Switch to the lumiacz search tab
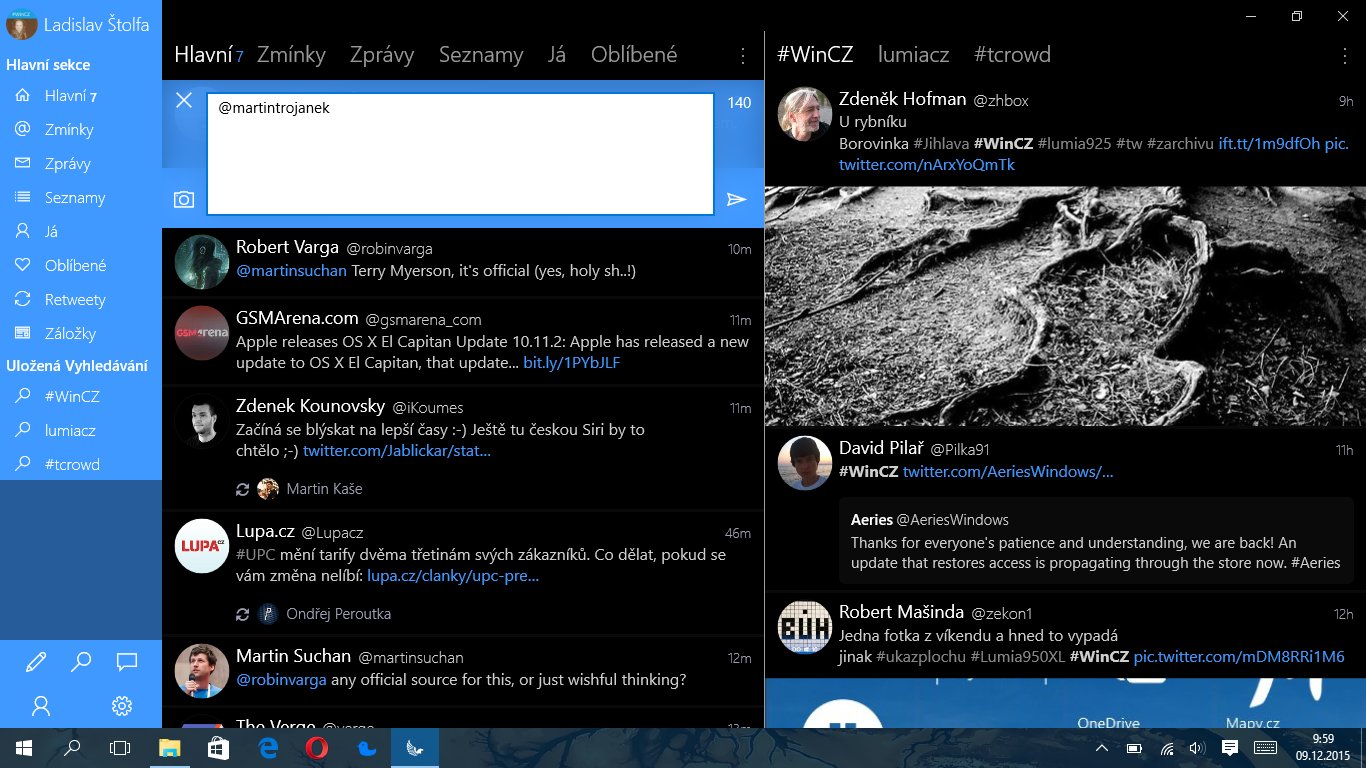Screen dimensions: 1366x768 [x=913, y=55]
